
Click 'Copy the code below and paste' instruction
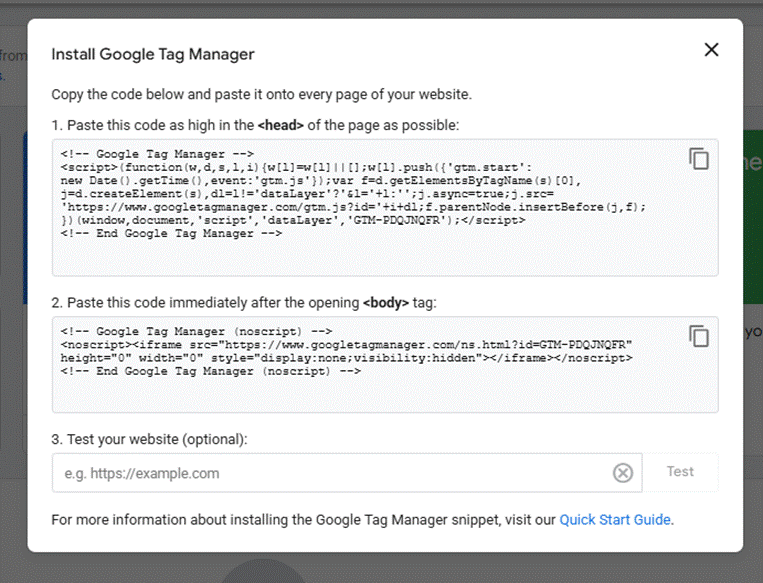262,94
